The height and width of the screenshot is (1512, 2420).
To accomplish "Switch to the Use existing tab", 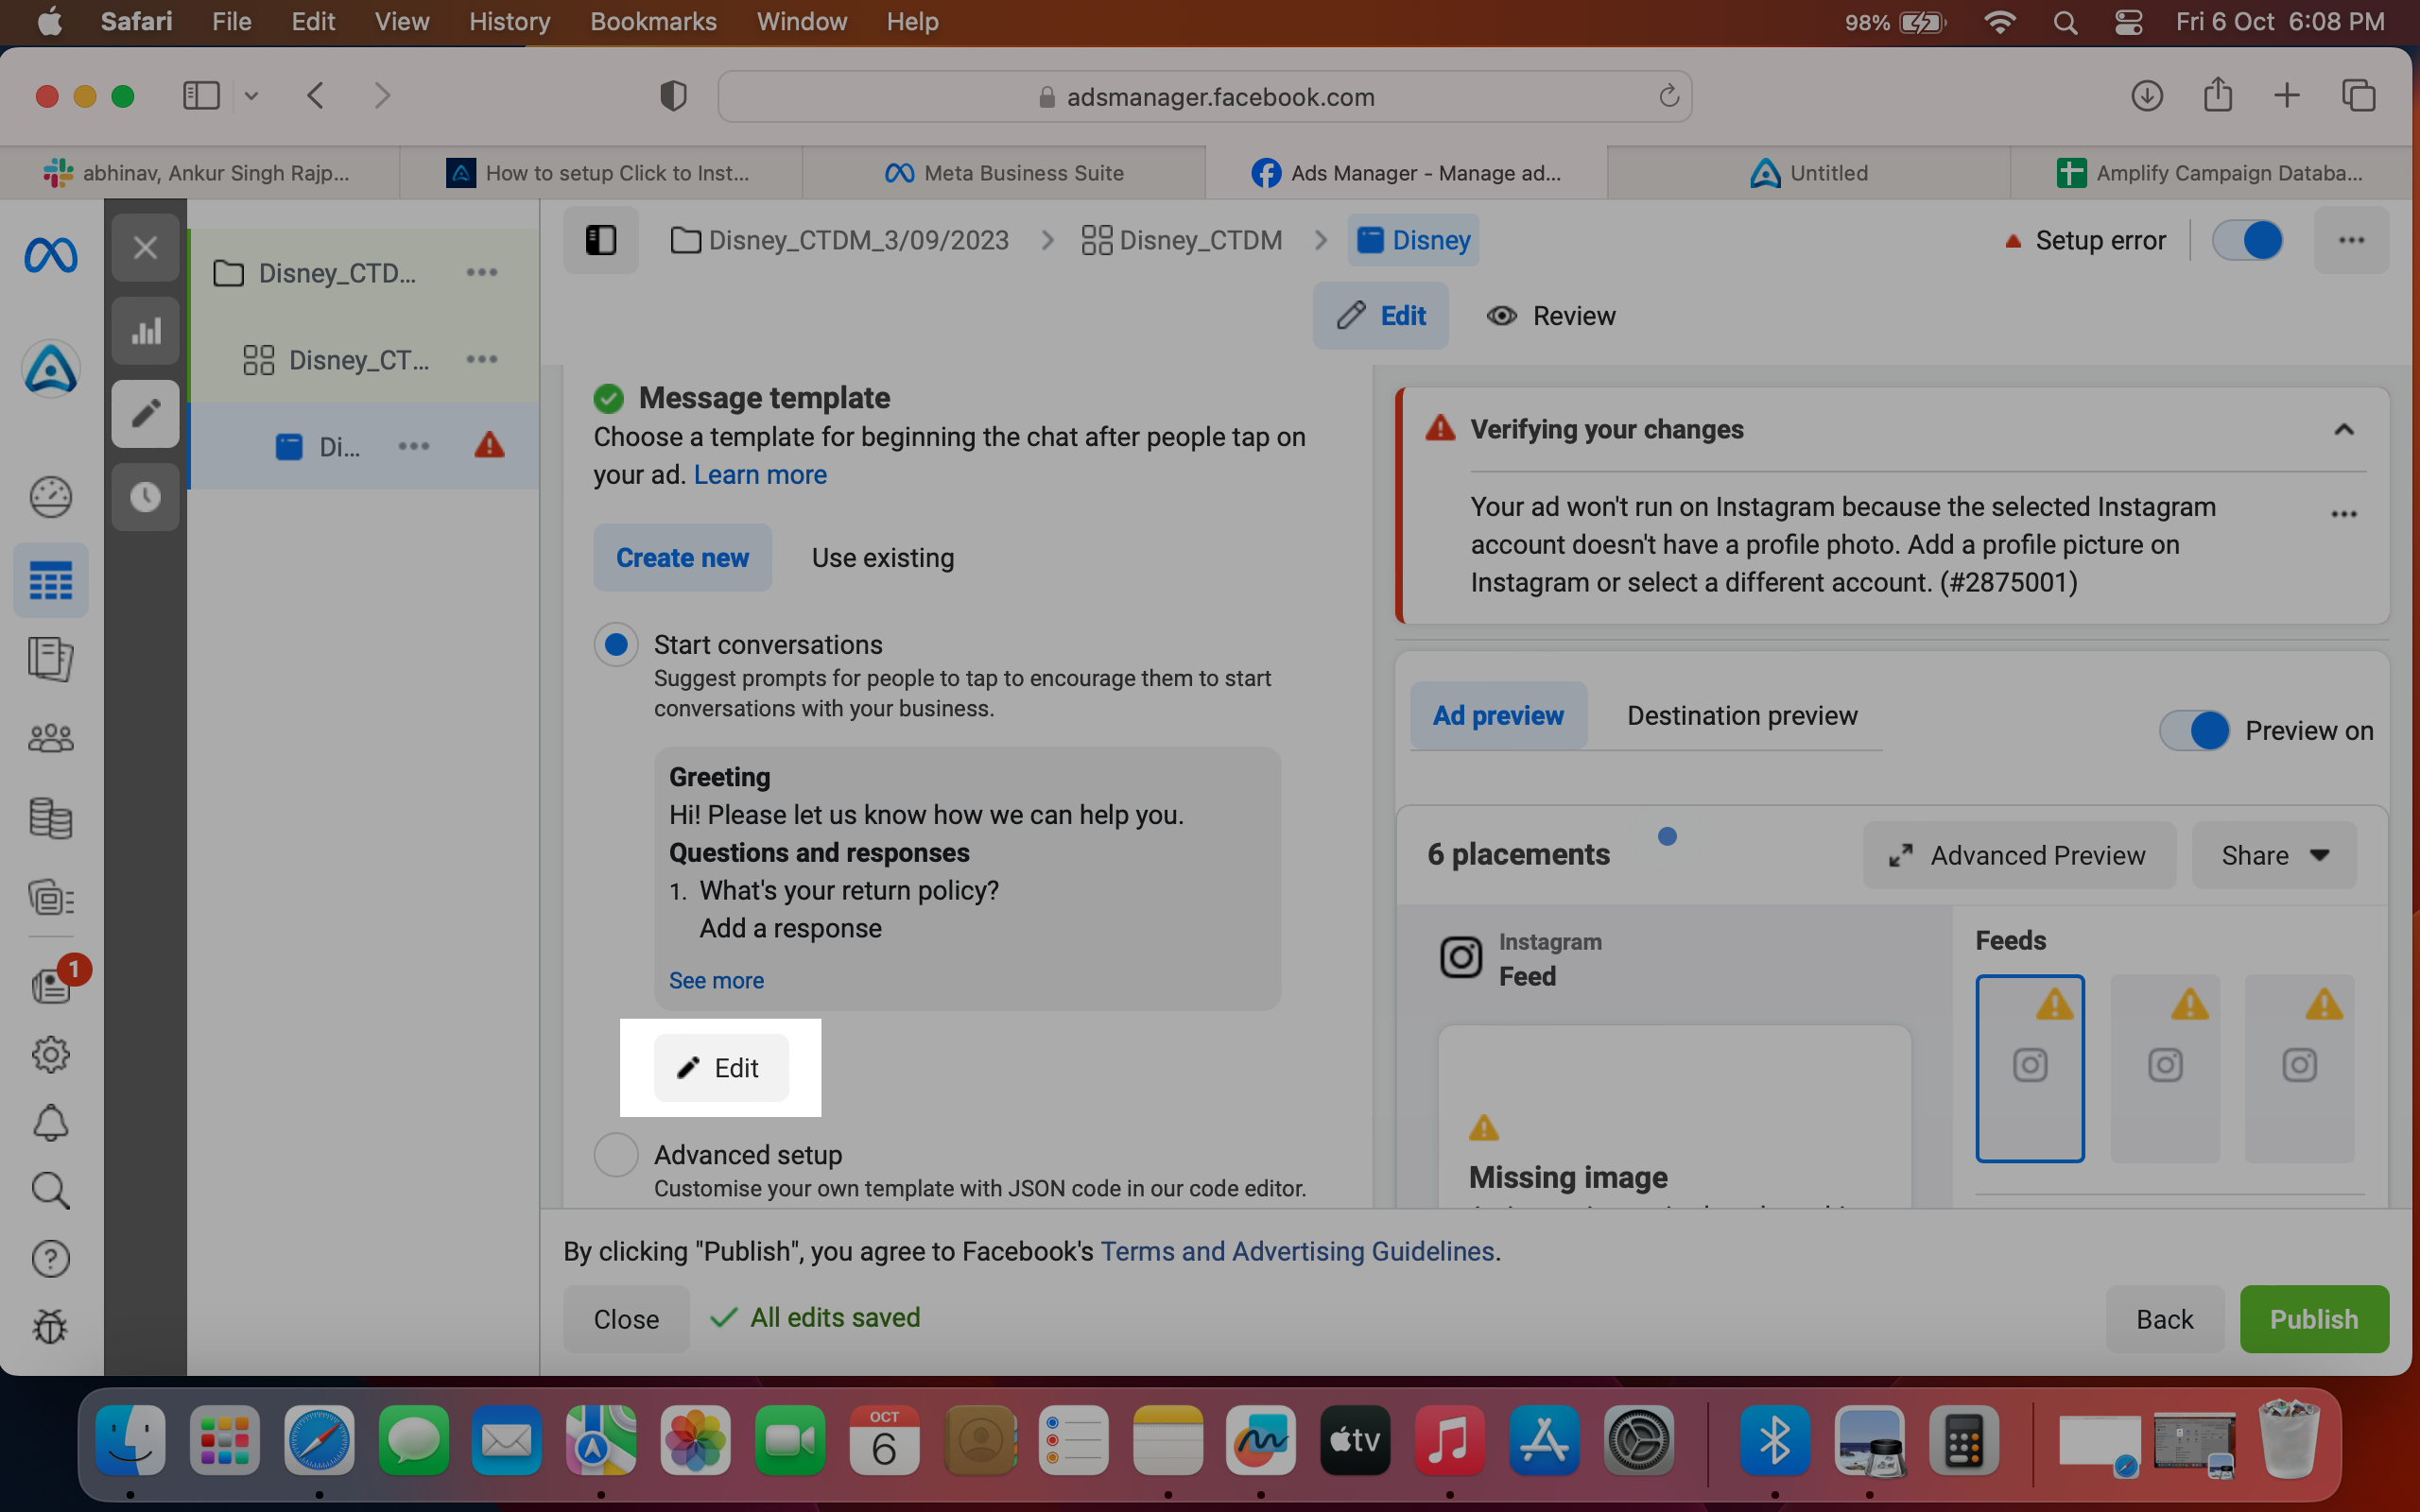I will click(883, 558).
